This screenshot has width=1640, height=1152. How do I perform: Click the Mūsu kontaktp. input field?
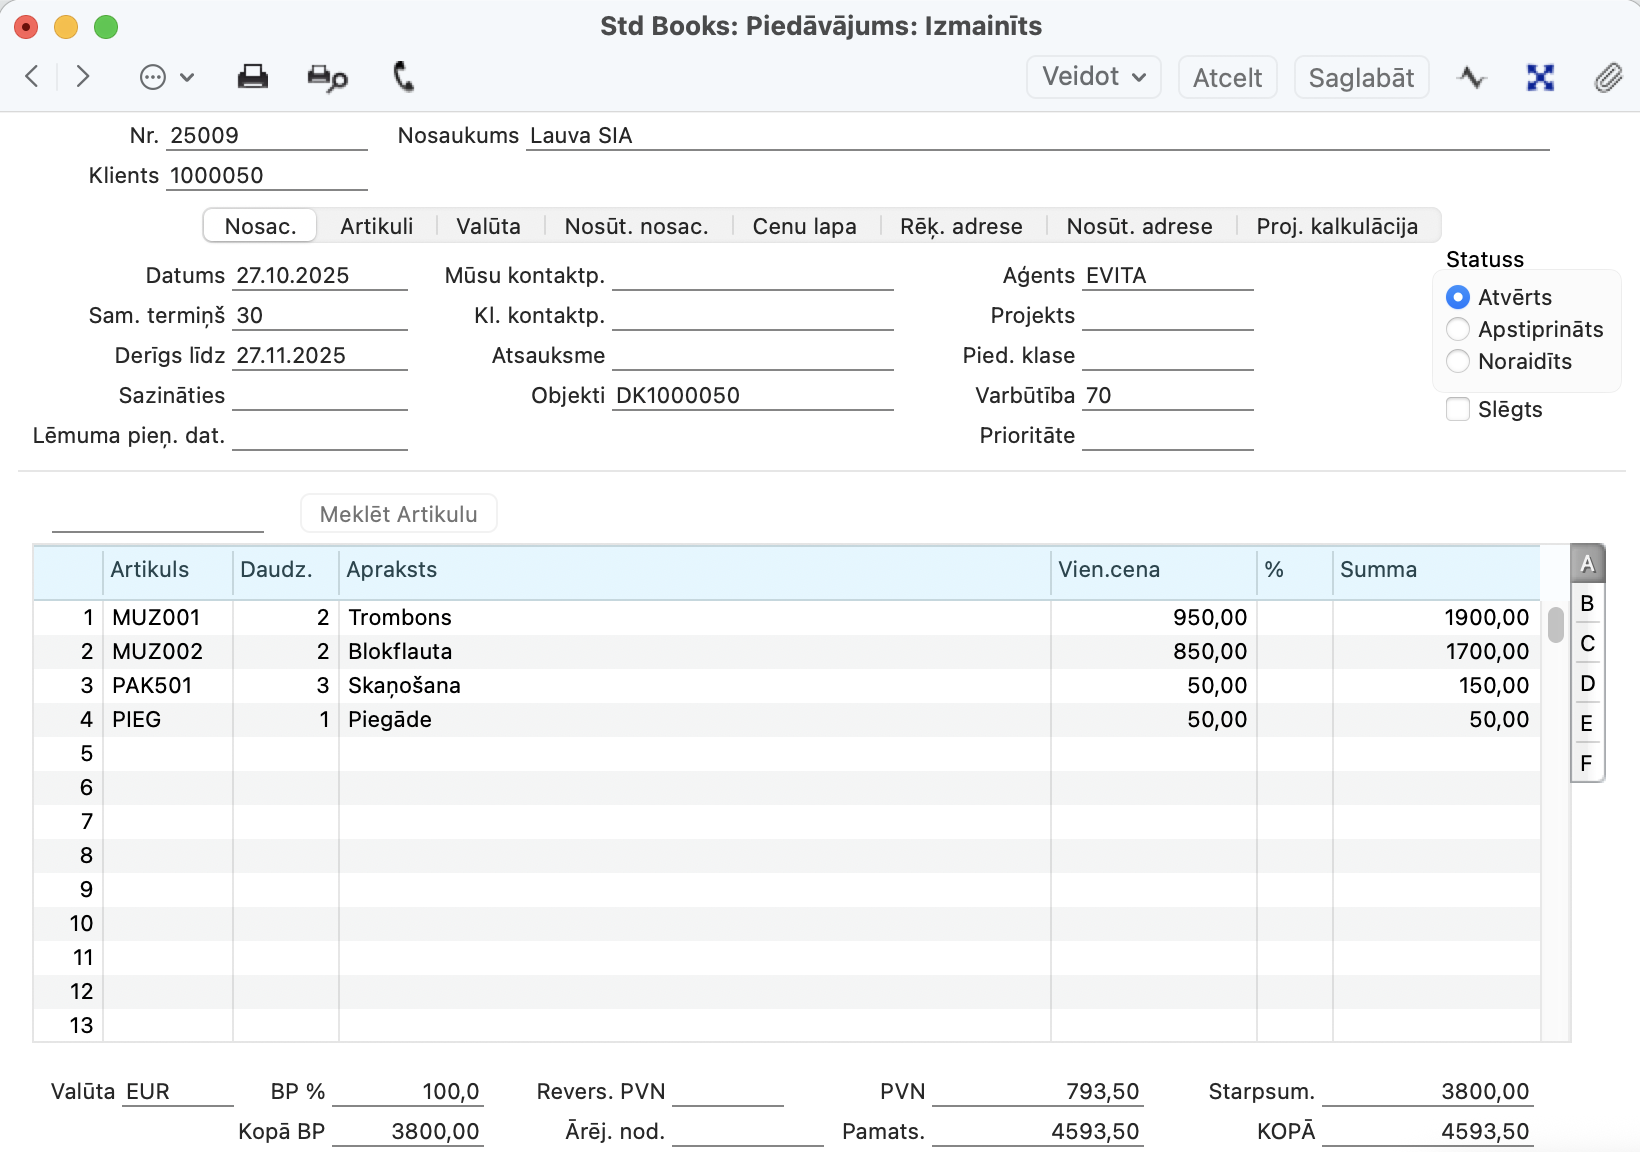tap(752, 276)
